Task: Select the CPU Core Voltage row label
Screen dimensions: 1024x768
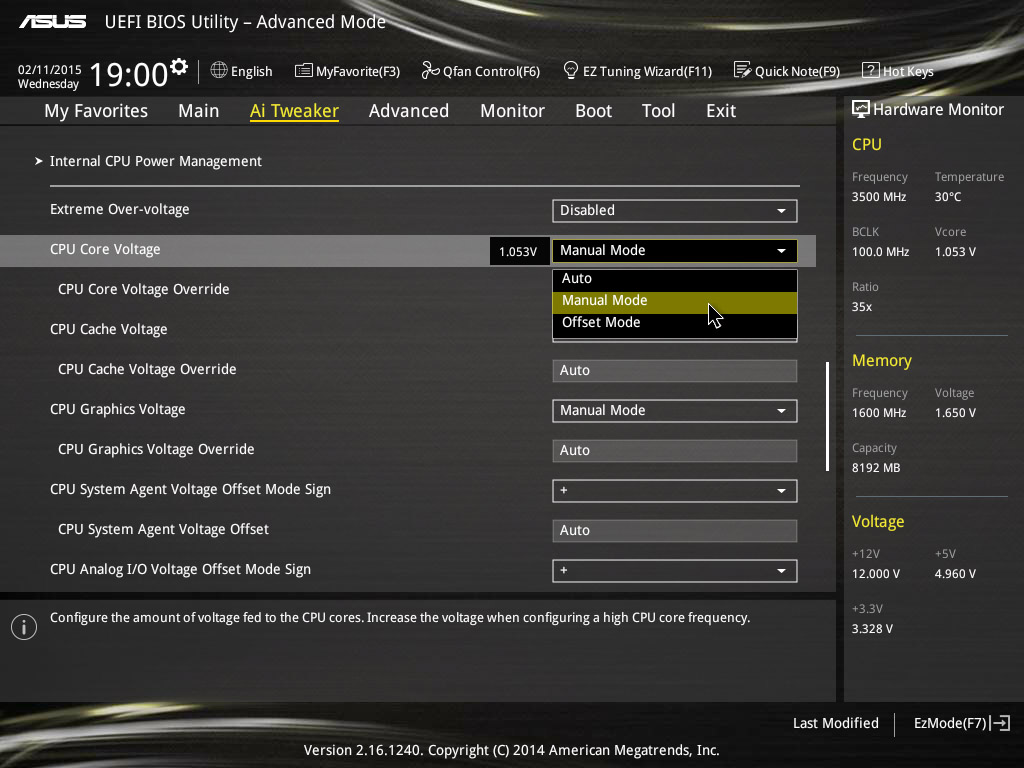Action: pyautogui.click(x=105, y=249)
